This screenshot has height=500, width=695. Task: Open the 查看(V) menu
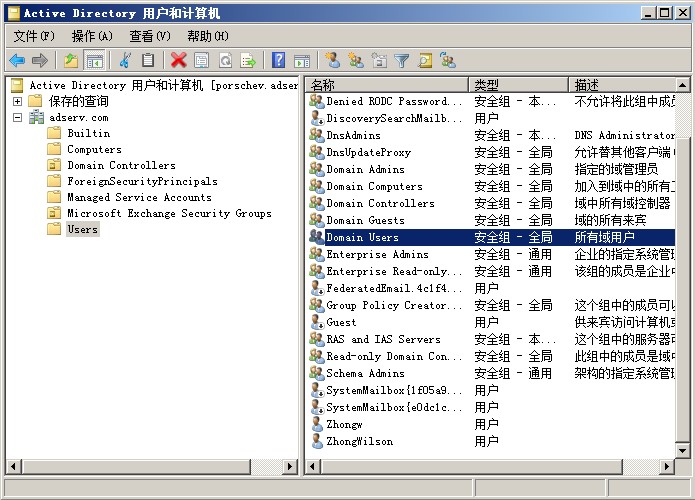[150, 36]
